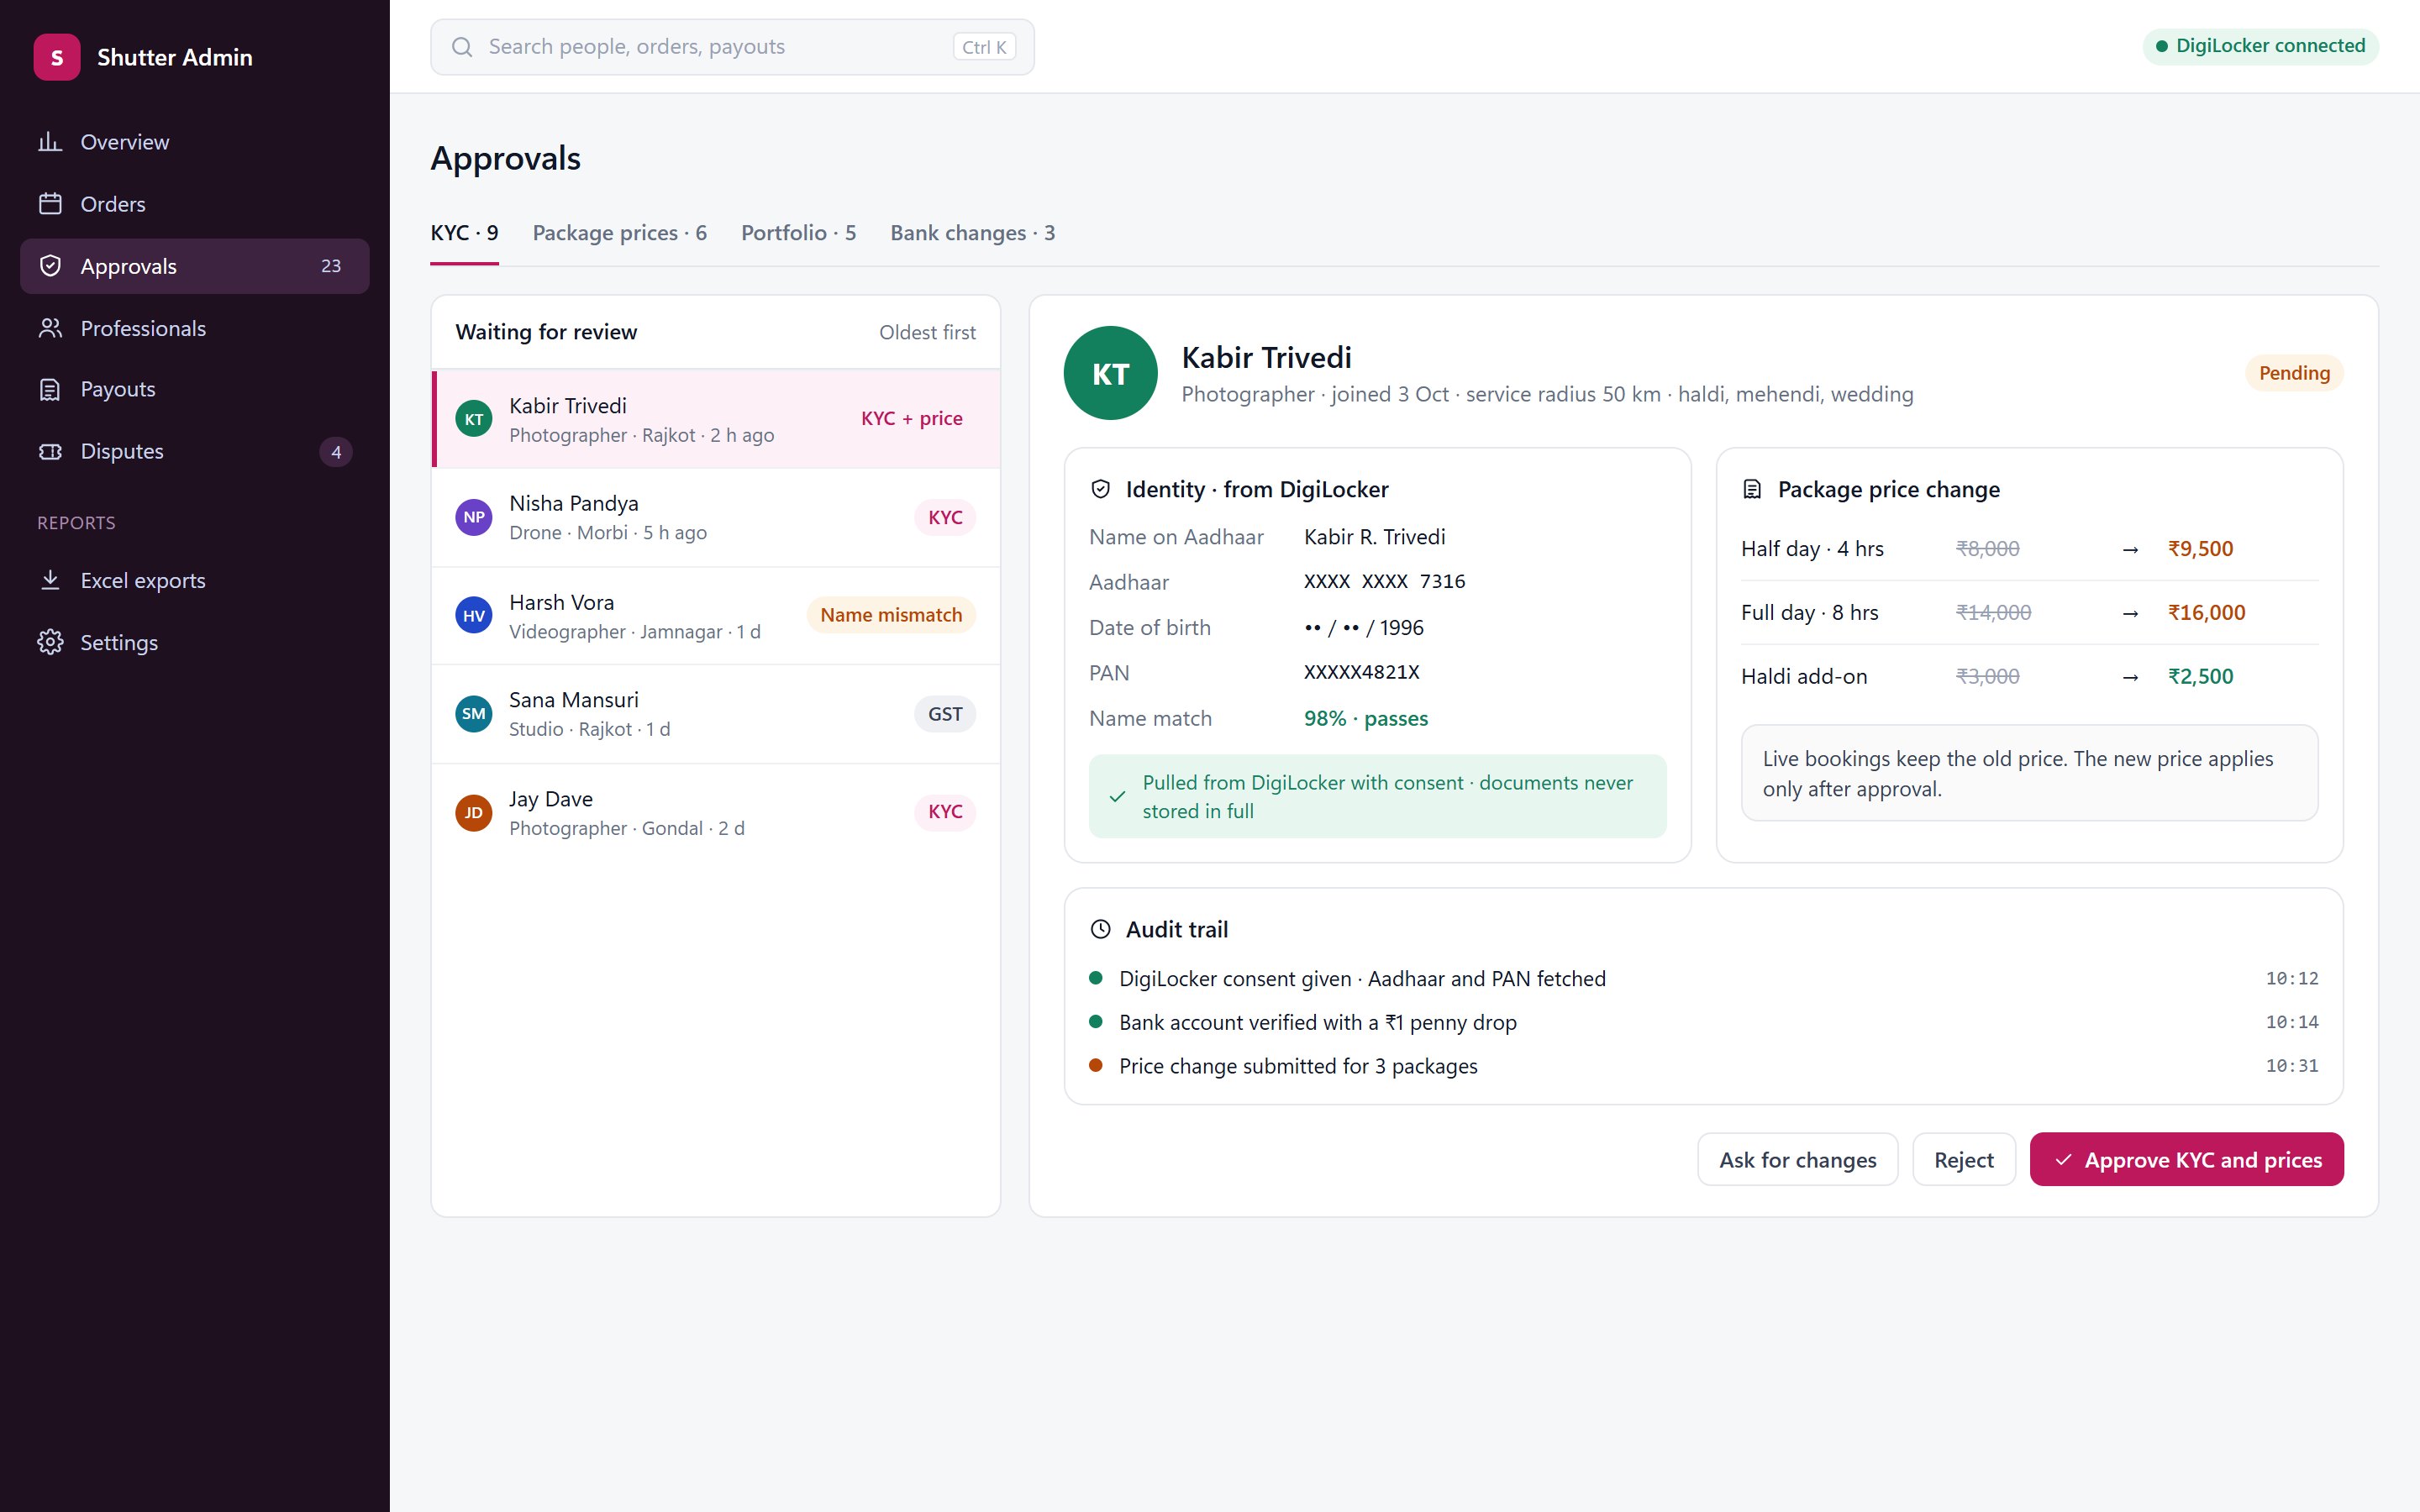Click the Excel exports download icon
The image size is (2420, 1512).
(x=50, y=580)
